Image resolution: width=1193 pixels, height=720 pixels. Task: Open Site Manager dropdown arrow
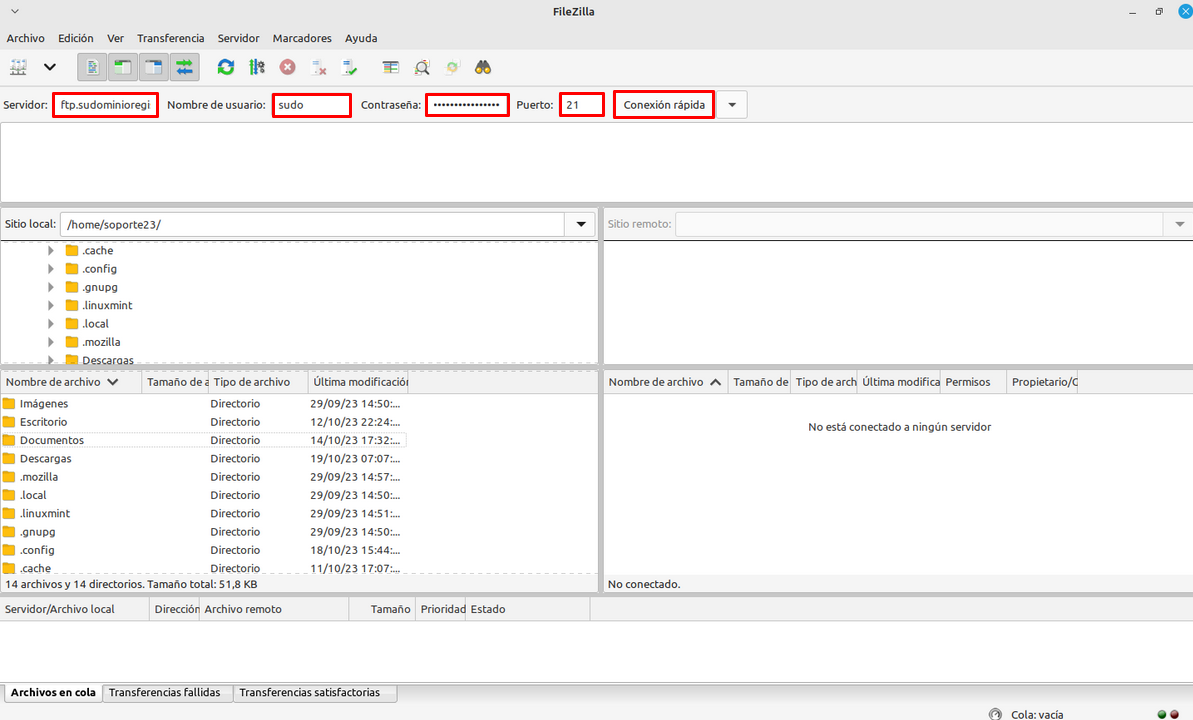pyautogui.click(x=49, y=67)
